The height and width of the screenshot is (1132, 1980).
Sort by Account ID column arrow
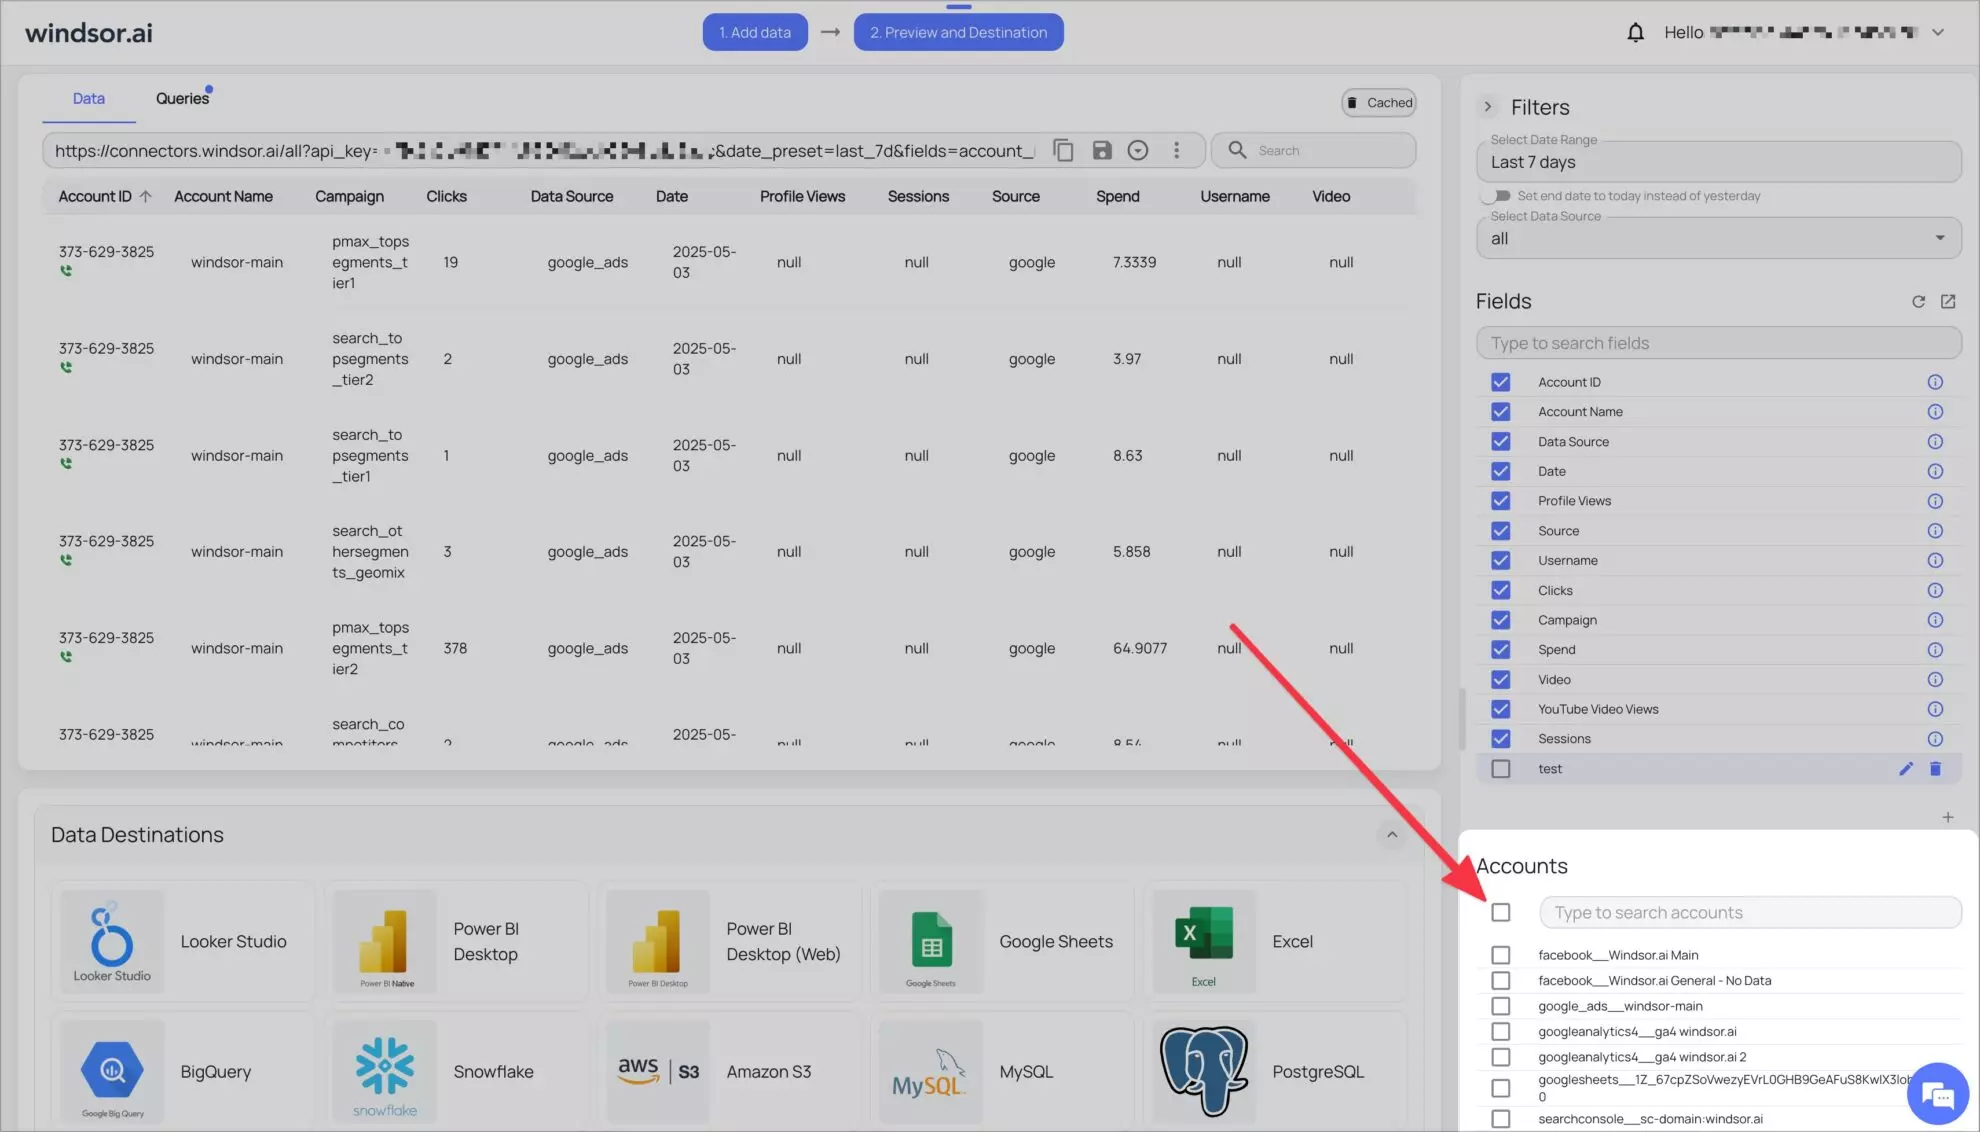point(146,196)
